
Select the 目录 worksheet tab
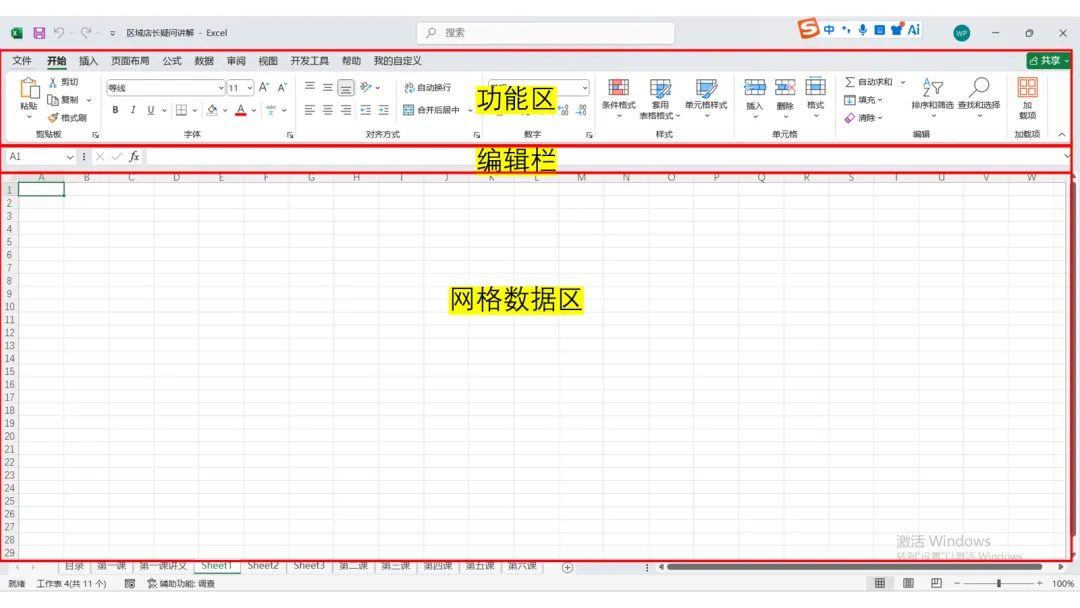point(74,566)
